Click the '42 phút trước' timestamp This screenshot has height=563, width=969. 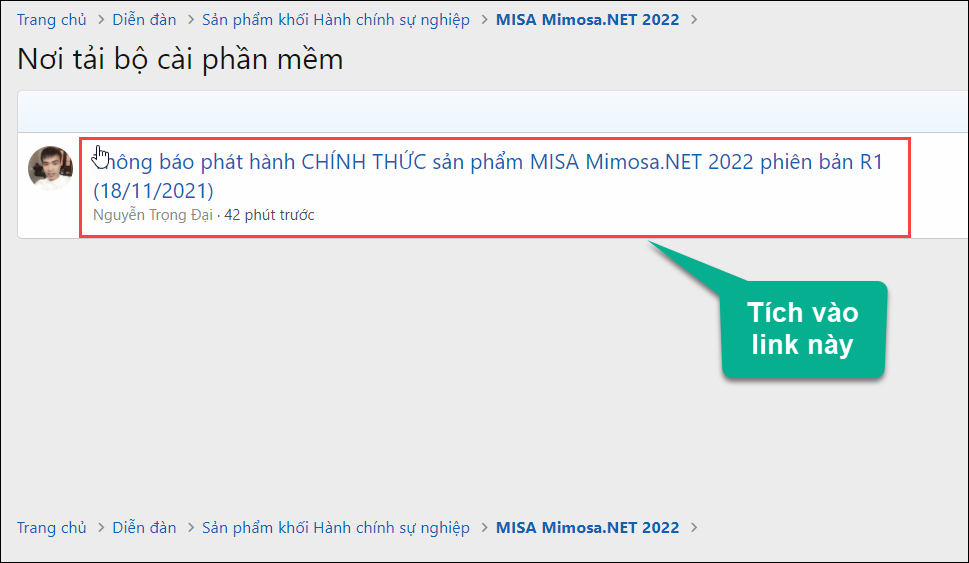pyautogui.click(x=269, y=215)
